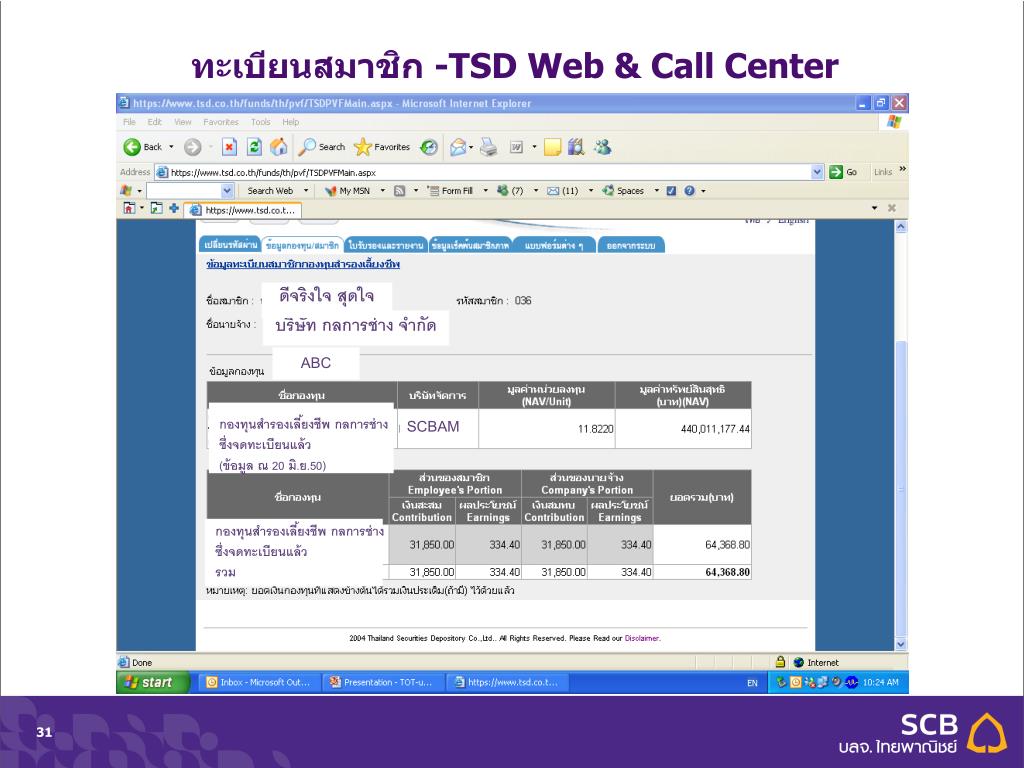The height and width of the screenshot is (768, 1024).
Task: Click the Disclaimer link in footer
Action: click(x=642, y=638)
